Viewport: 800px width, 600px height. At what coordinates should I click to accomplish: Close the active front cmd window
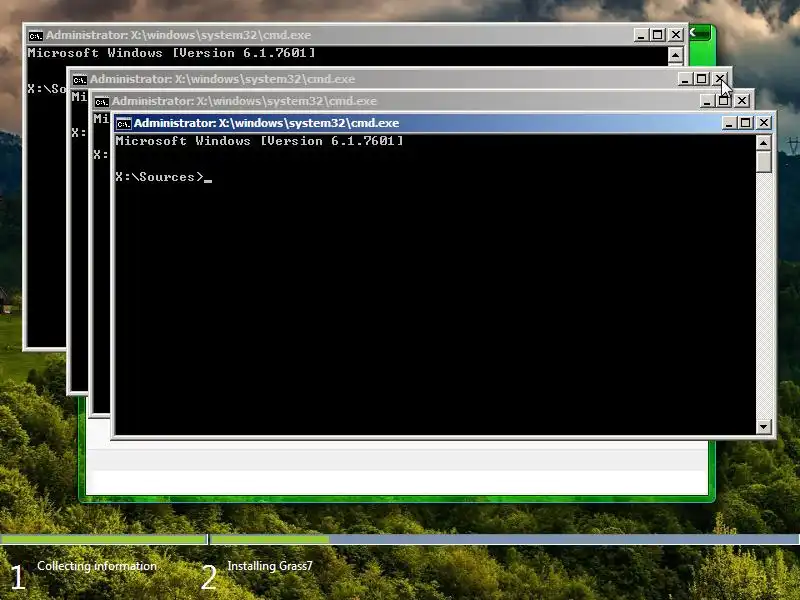click(x=764, y=123)
